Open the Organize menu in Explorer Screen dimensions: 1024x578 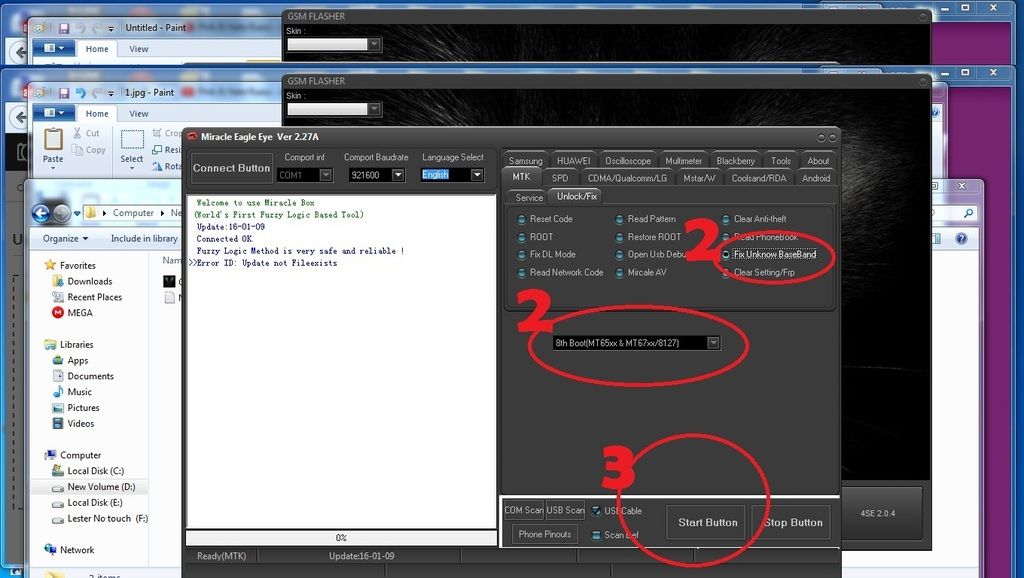65,239
